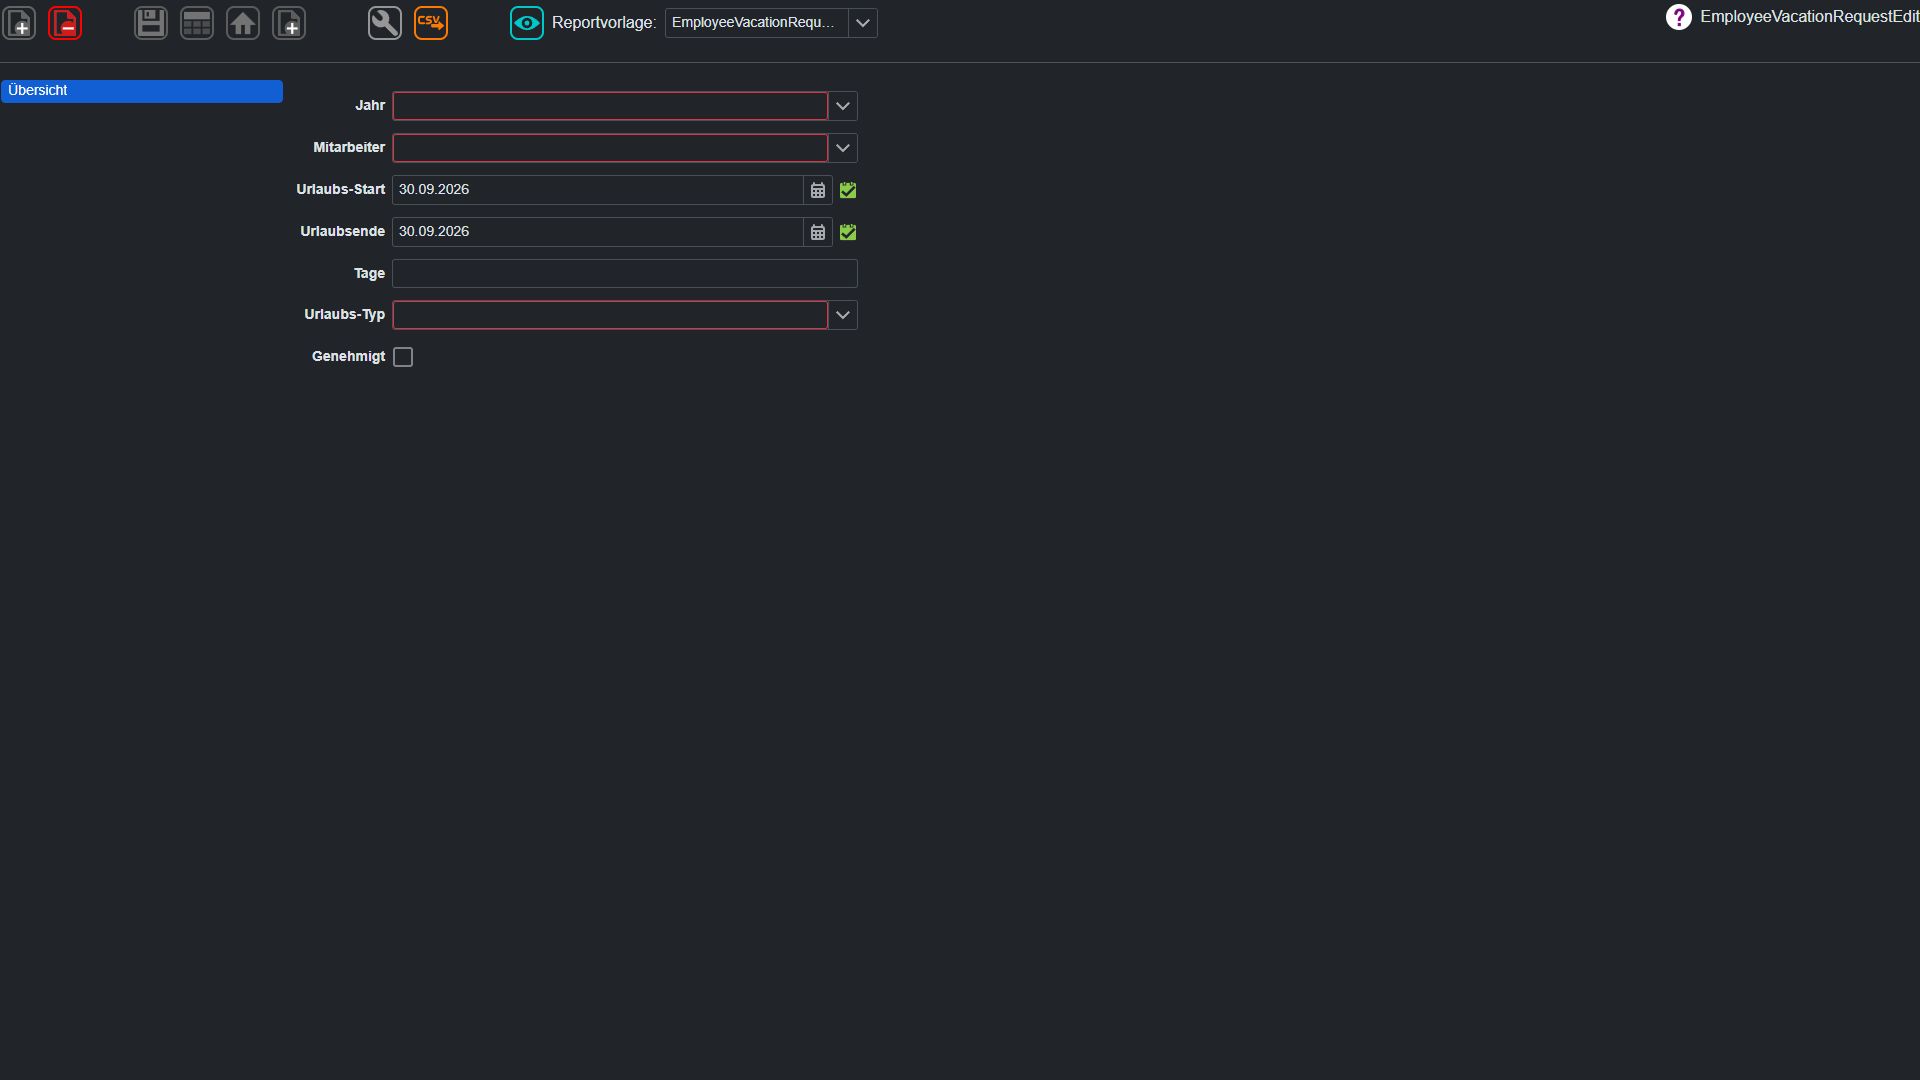This screenshot has height=1080, width=1920.
Task: Click into the Mitarbeiter input field
Action: 610,148
